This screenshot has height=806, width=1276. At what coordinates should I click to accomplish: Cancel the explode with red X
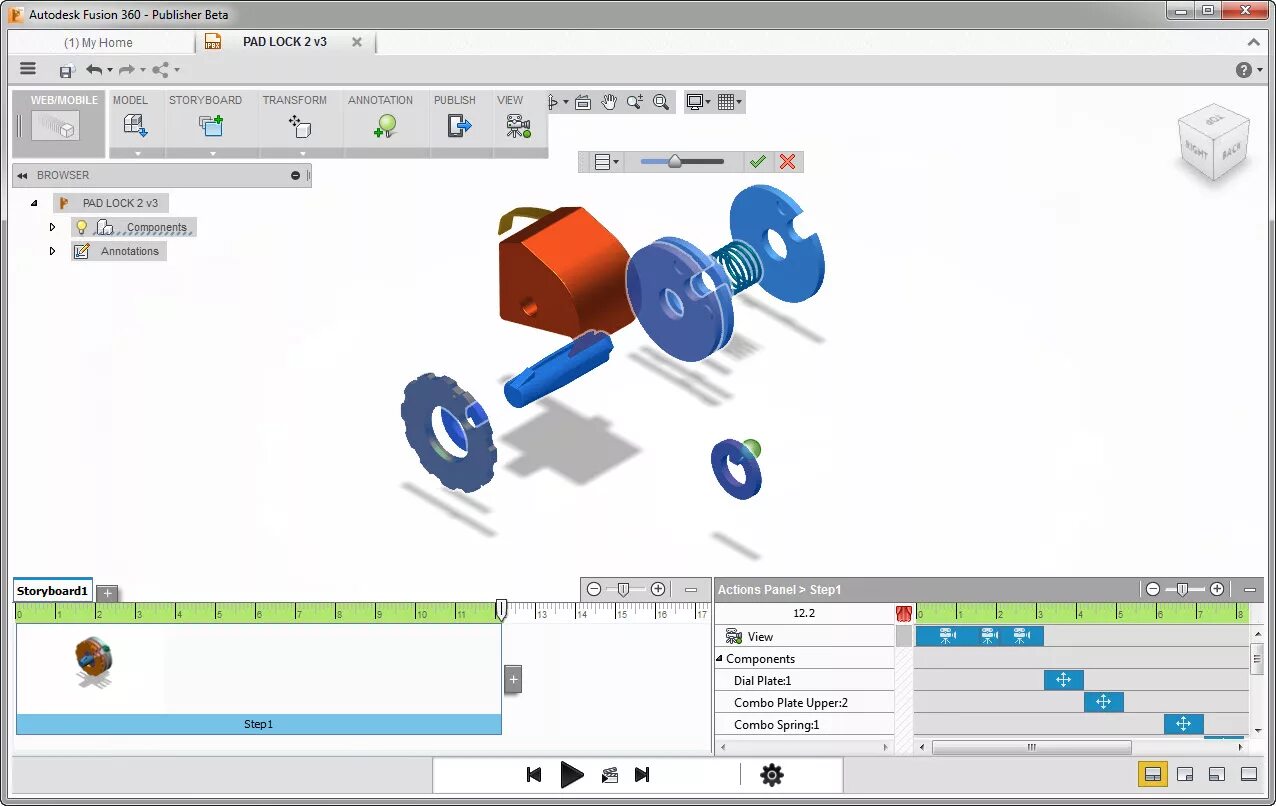coord(788,162)
